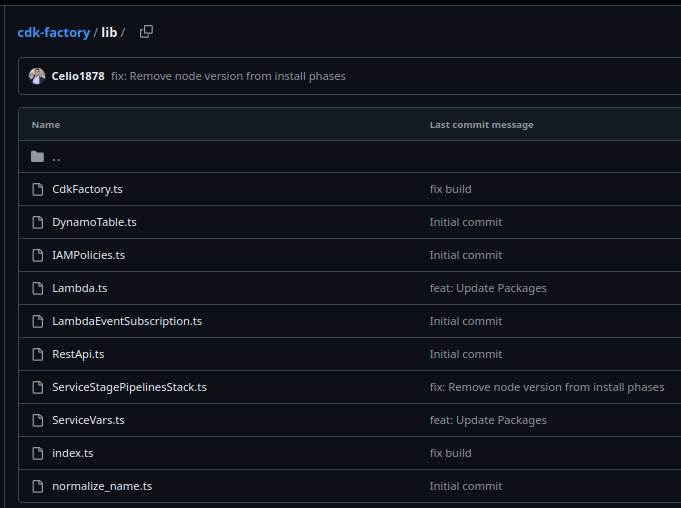This screenshot has height=508, width=681.
Task: Open LambdaEventSubscription.ts file
Action: pos(127,321)
